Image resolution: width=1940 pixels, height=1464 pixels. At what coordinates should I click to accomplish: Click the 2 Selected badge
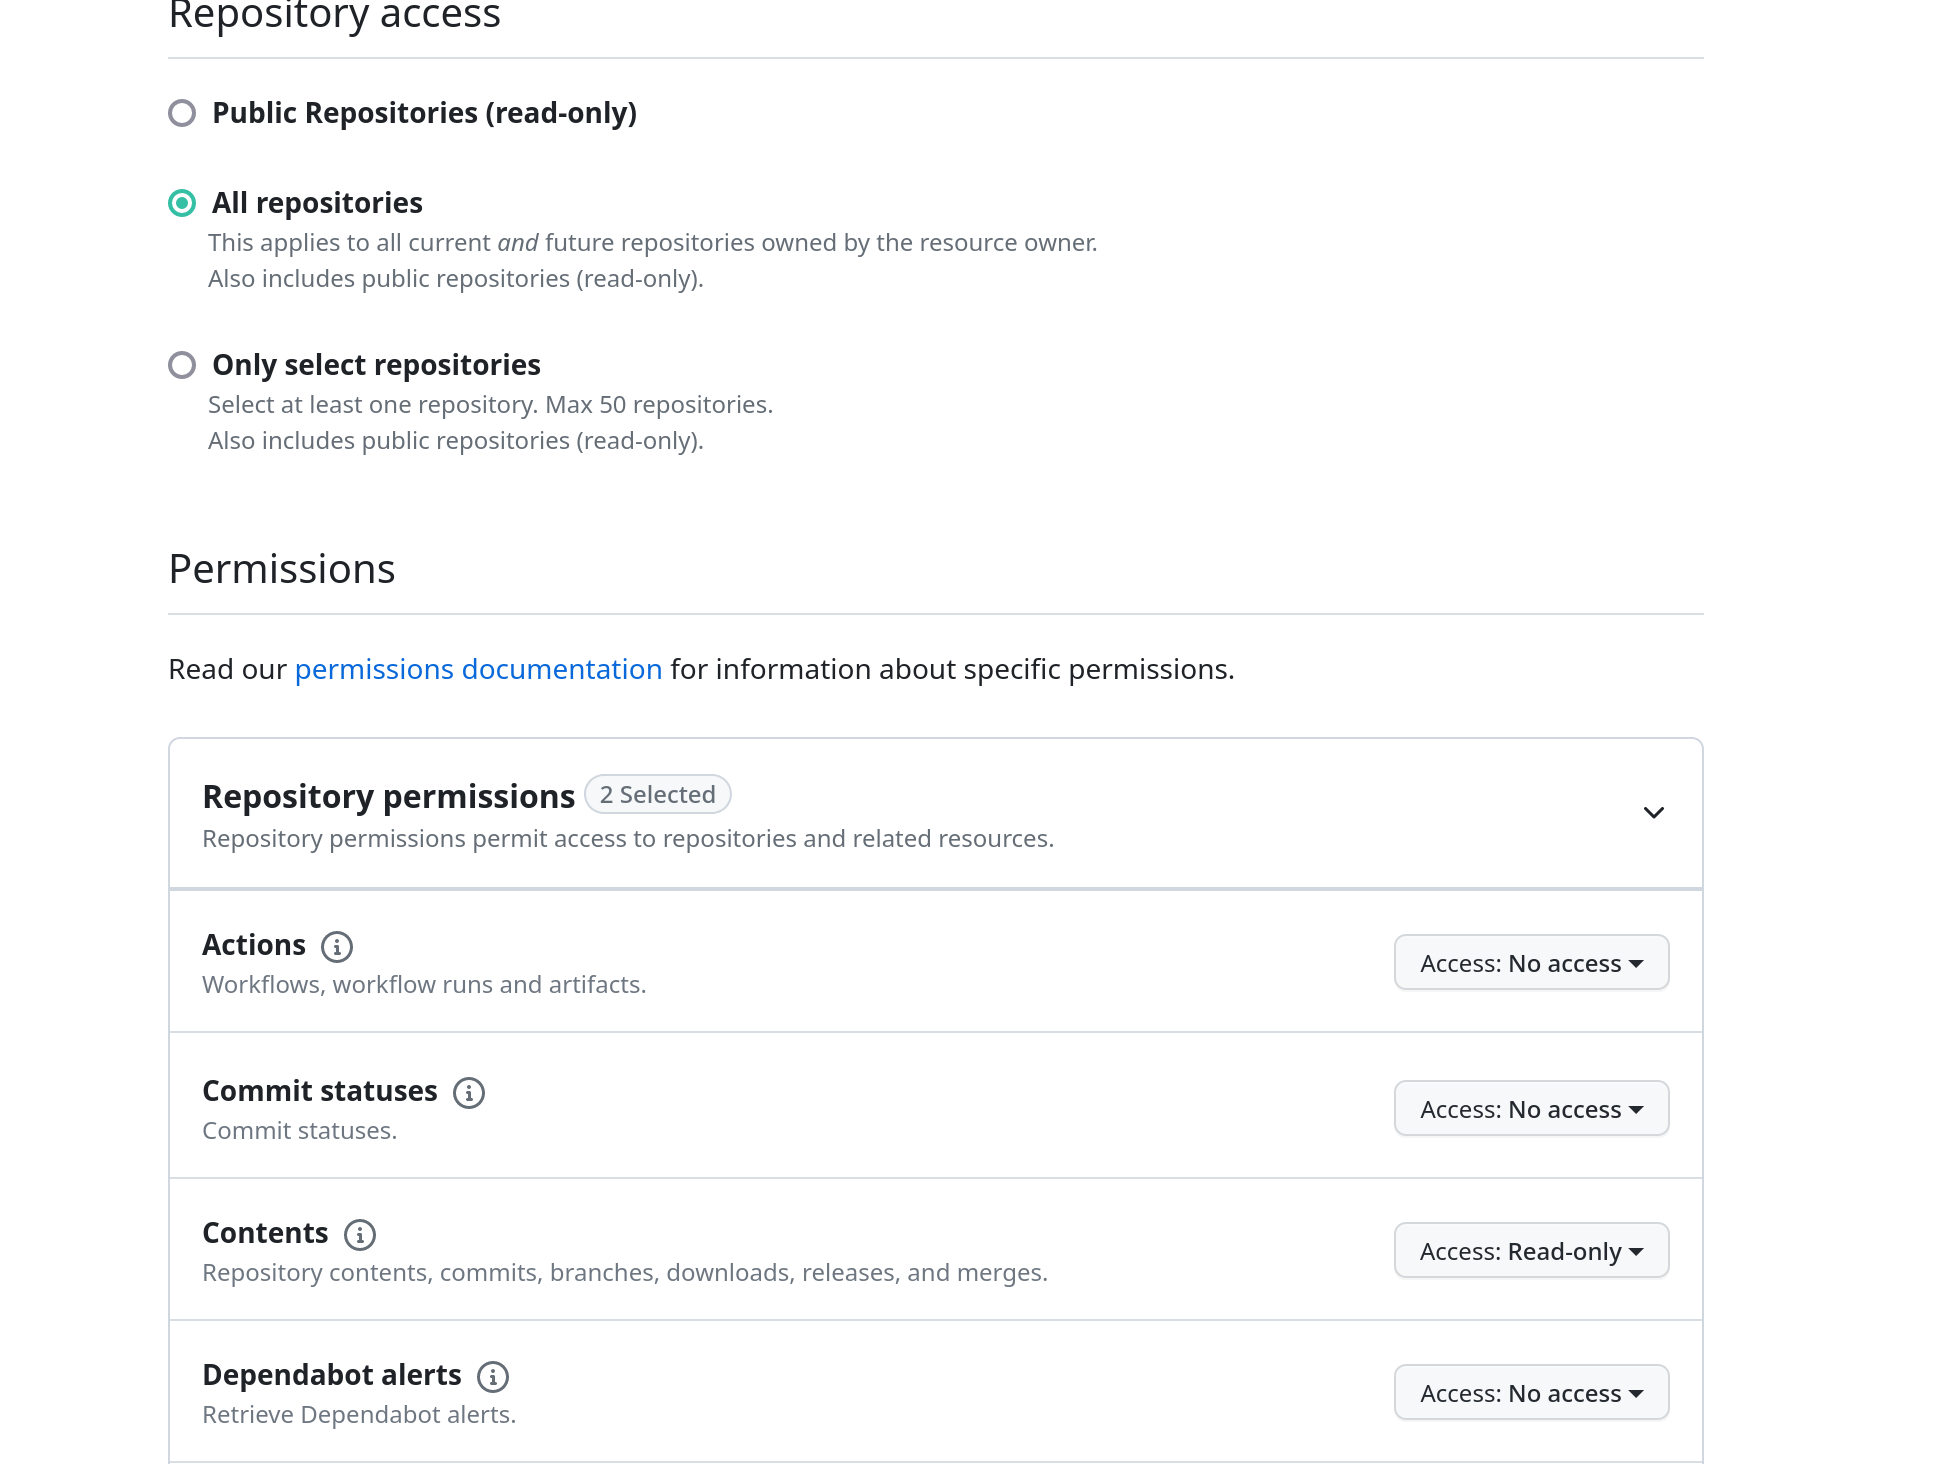(658, 795)
